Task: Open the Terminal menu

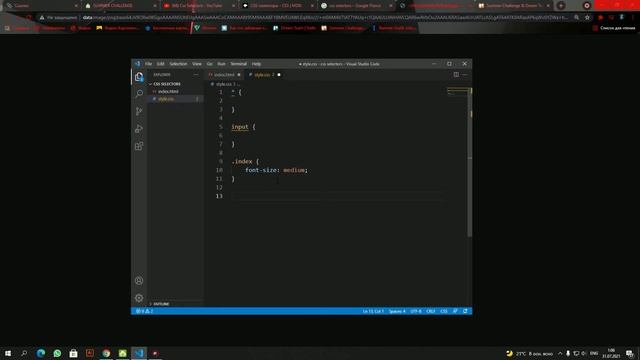Action: point(238,64)
